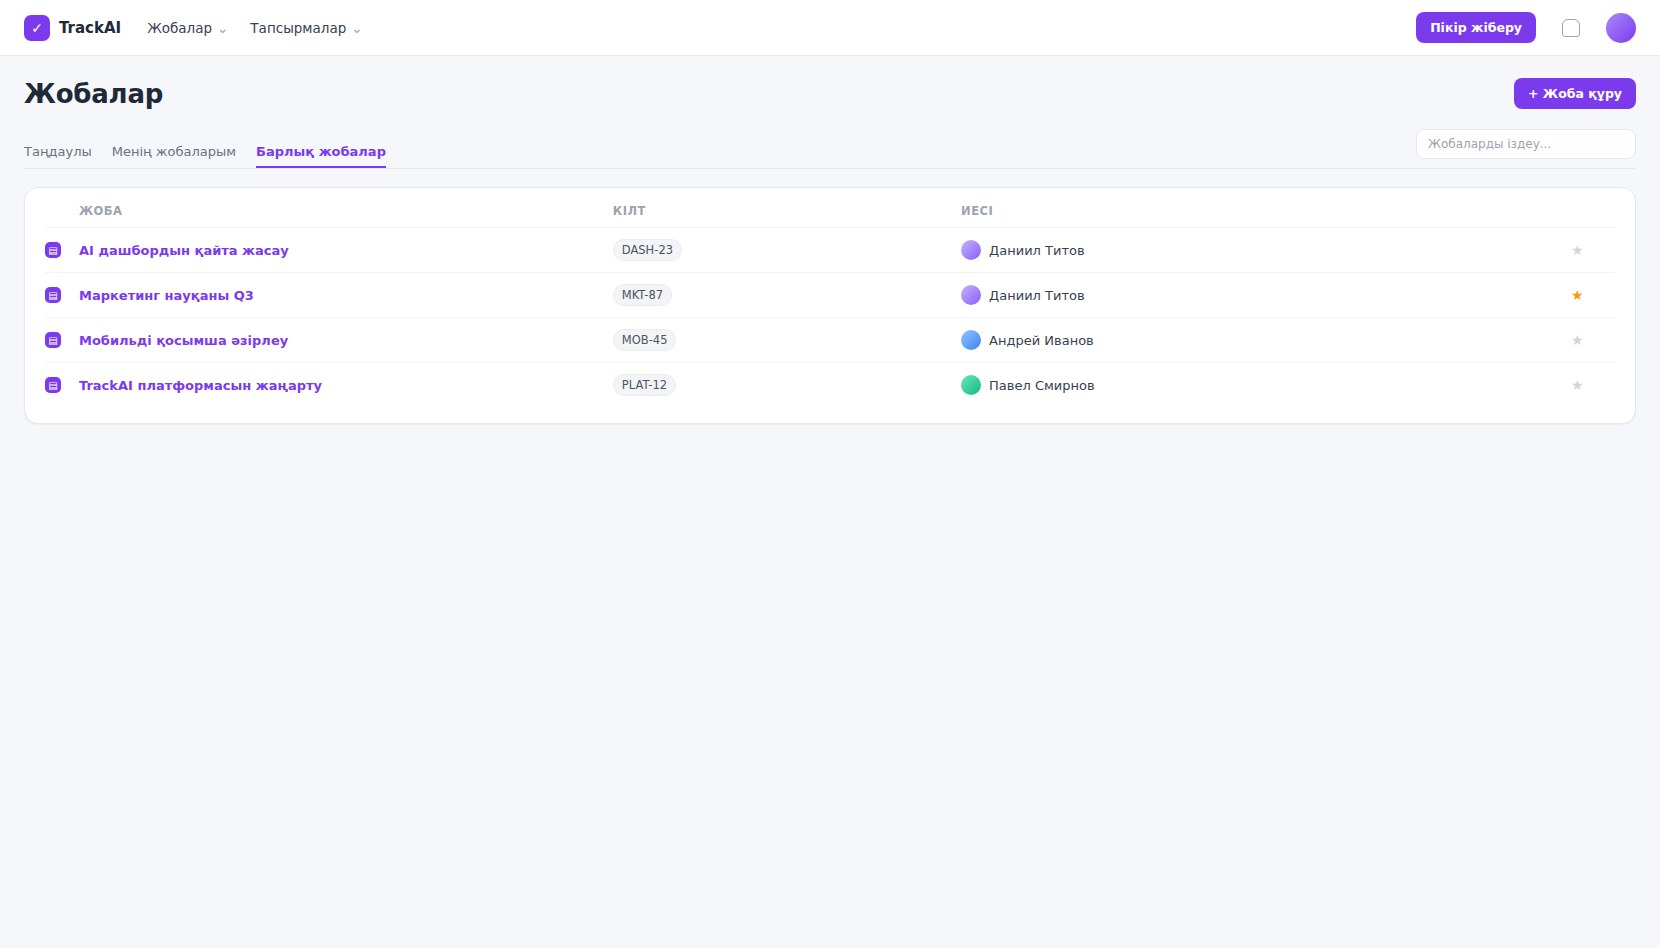Image resolution: width=1660 pixels, height=948 pixels.
Task: Click the PLAT-12 key badge
Action: (x=644, y=385)
